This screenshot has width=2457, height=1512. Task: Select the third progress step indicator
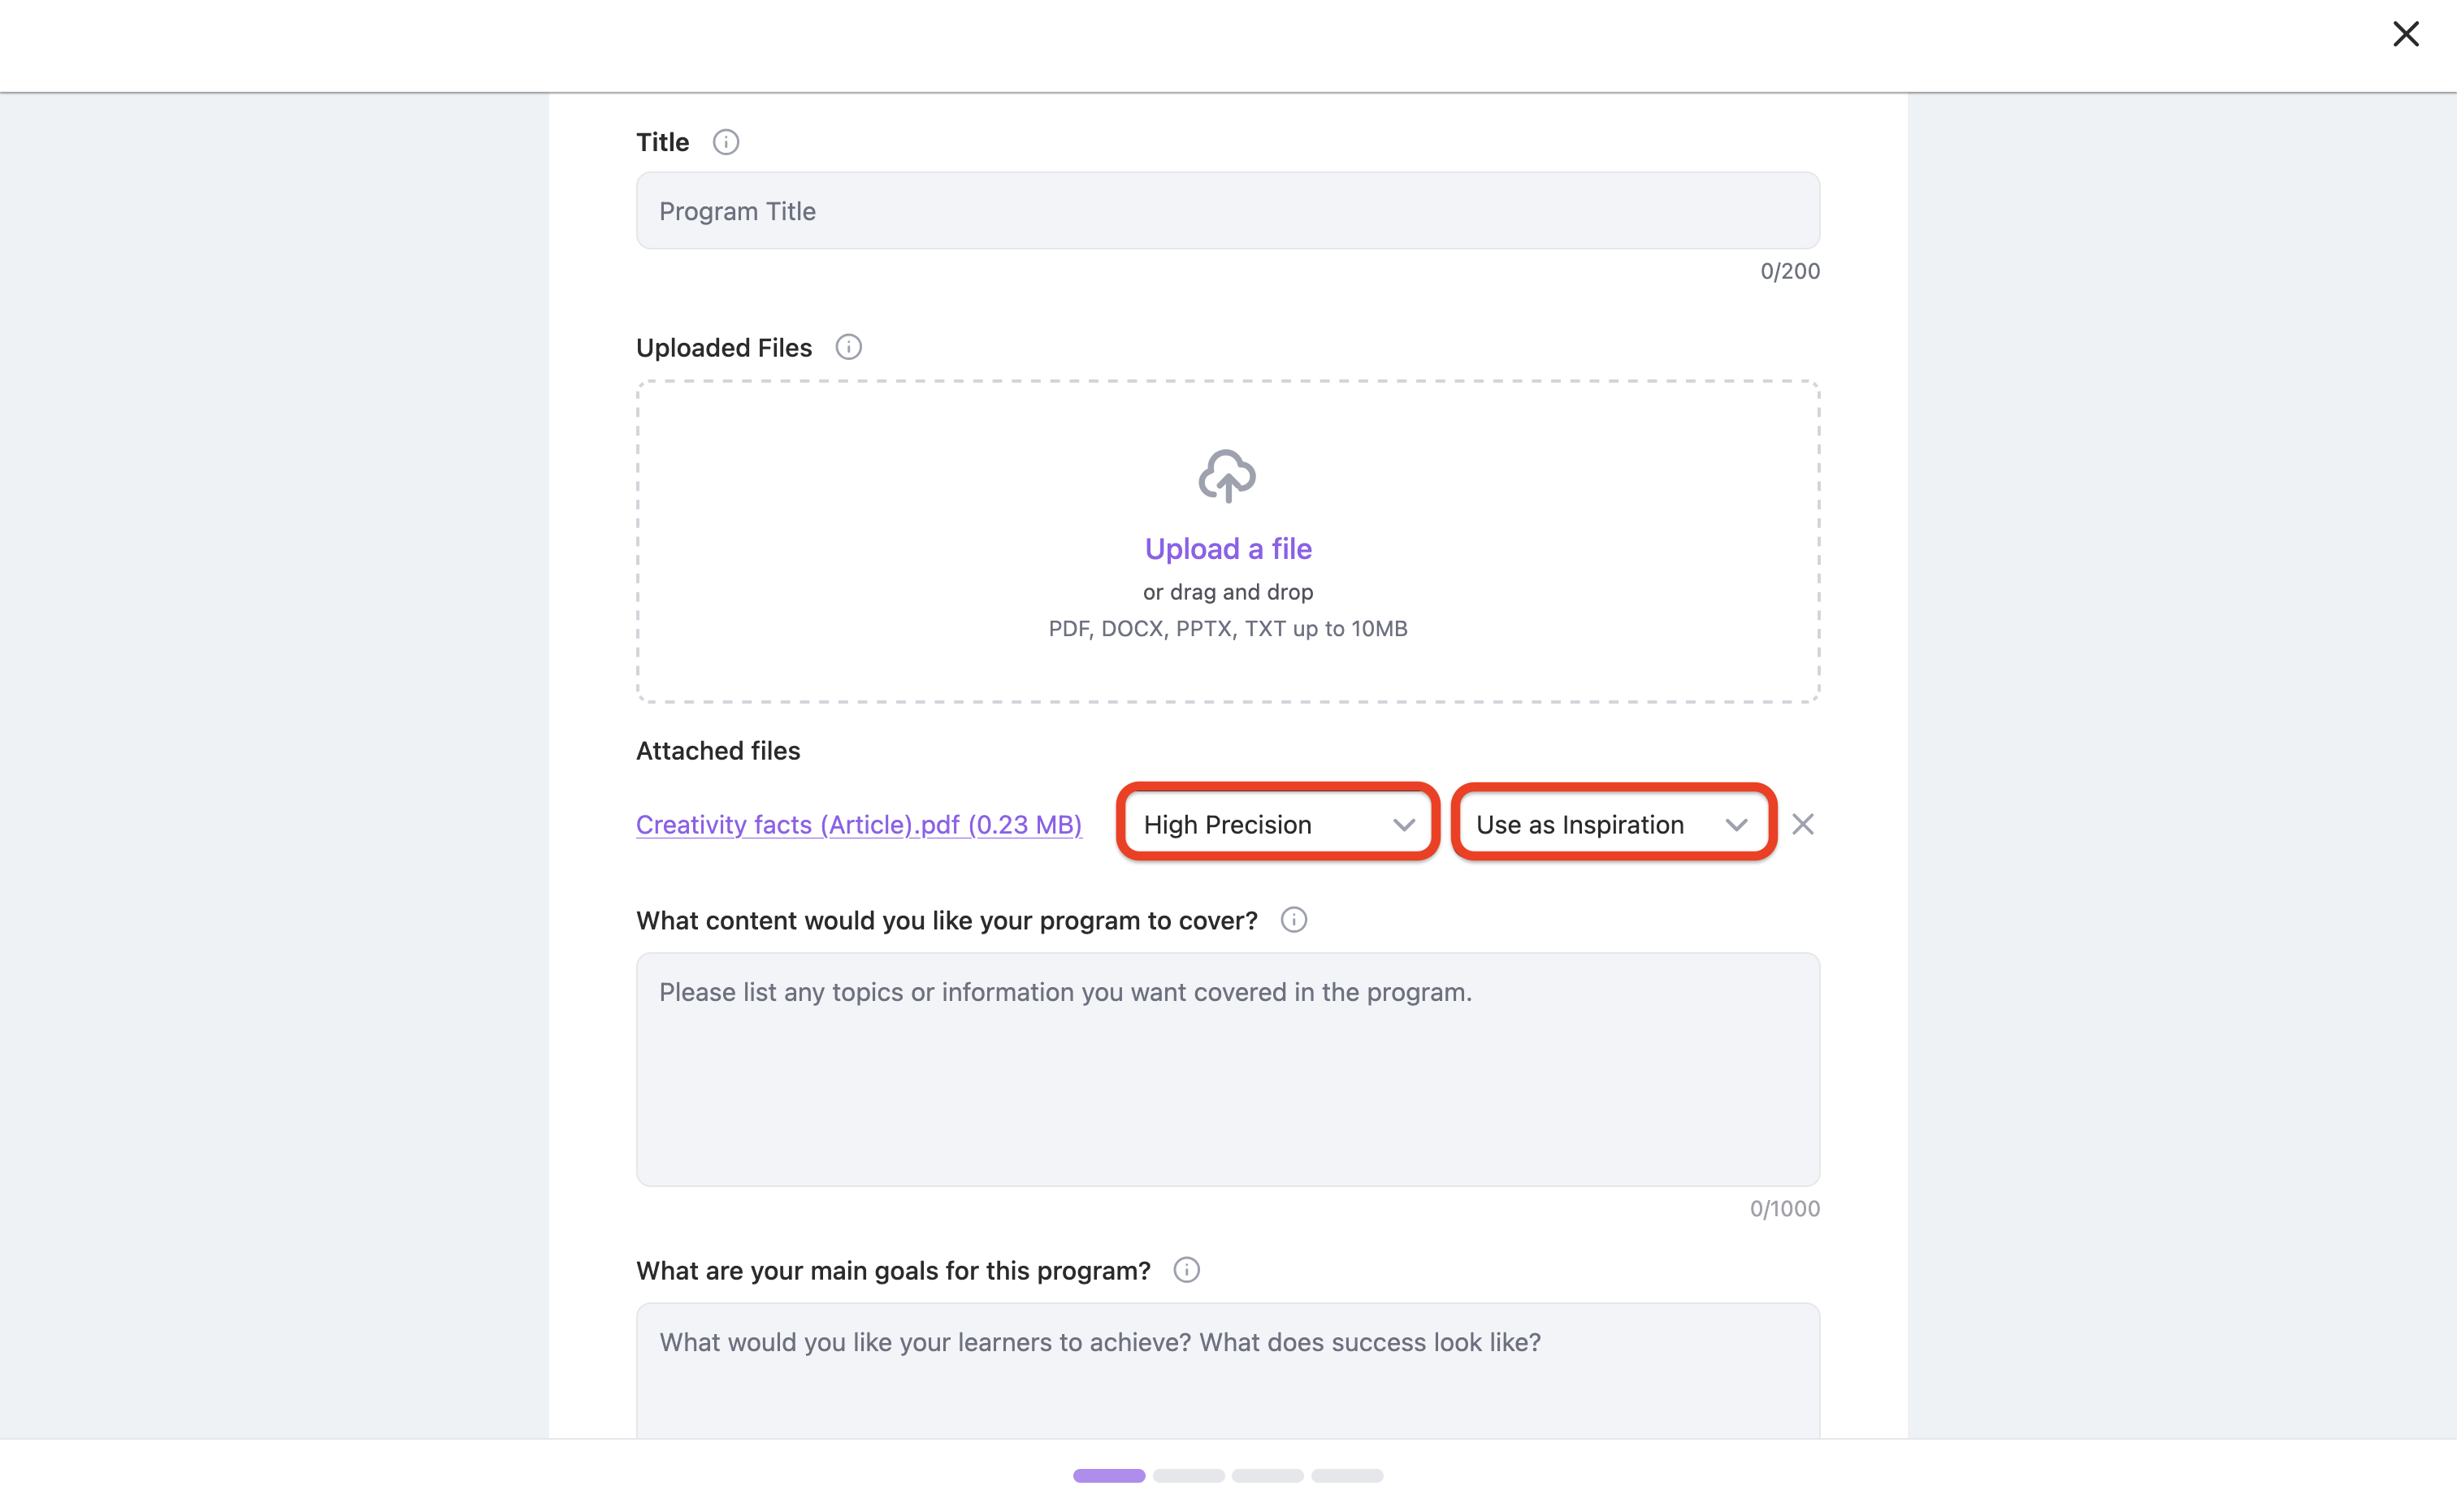click(1267, 1475)
